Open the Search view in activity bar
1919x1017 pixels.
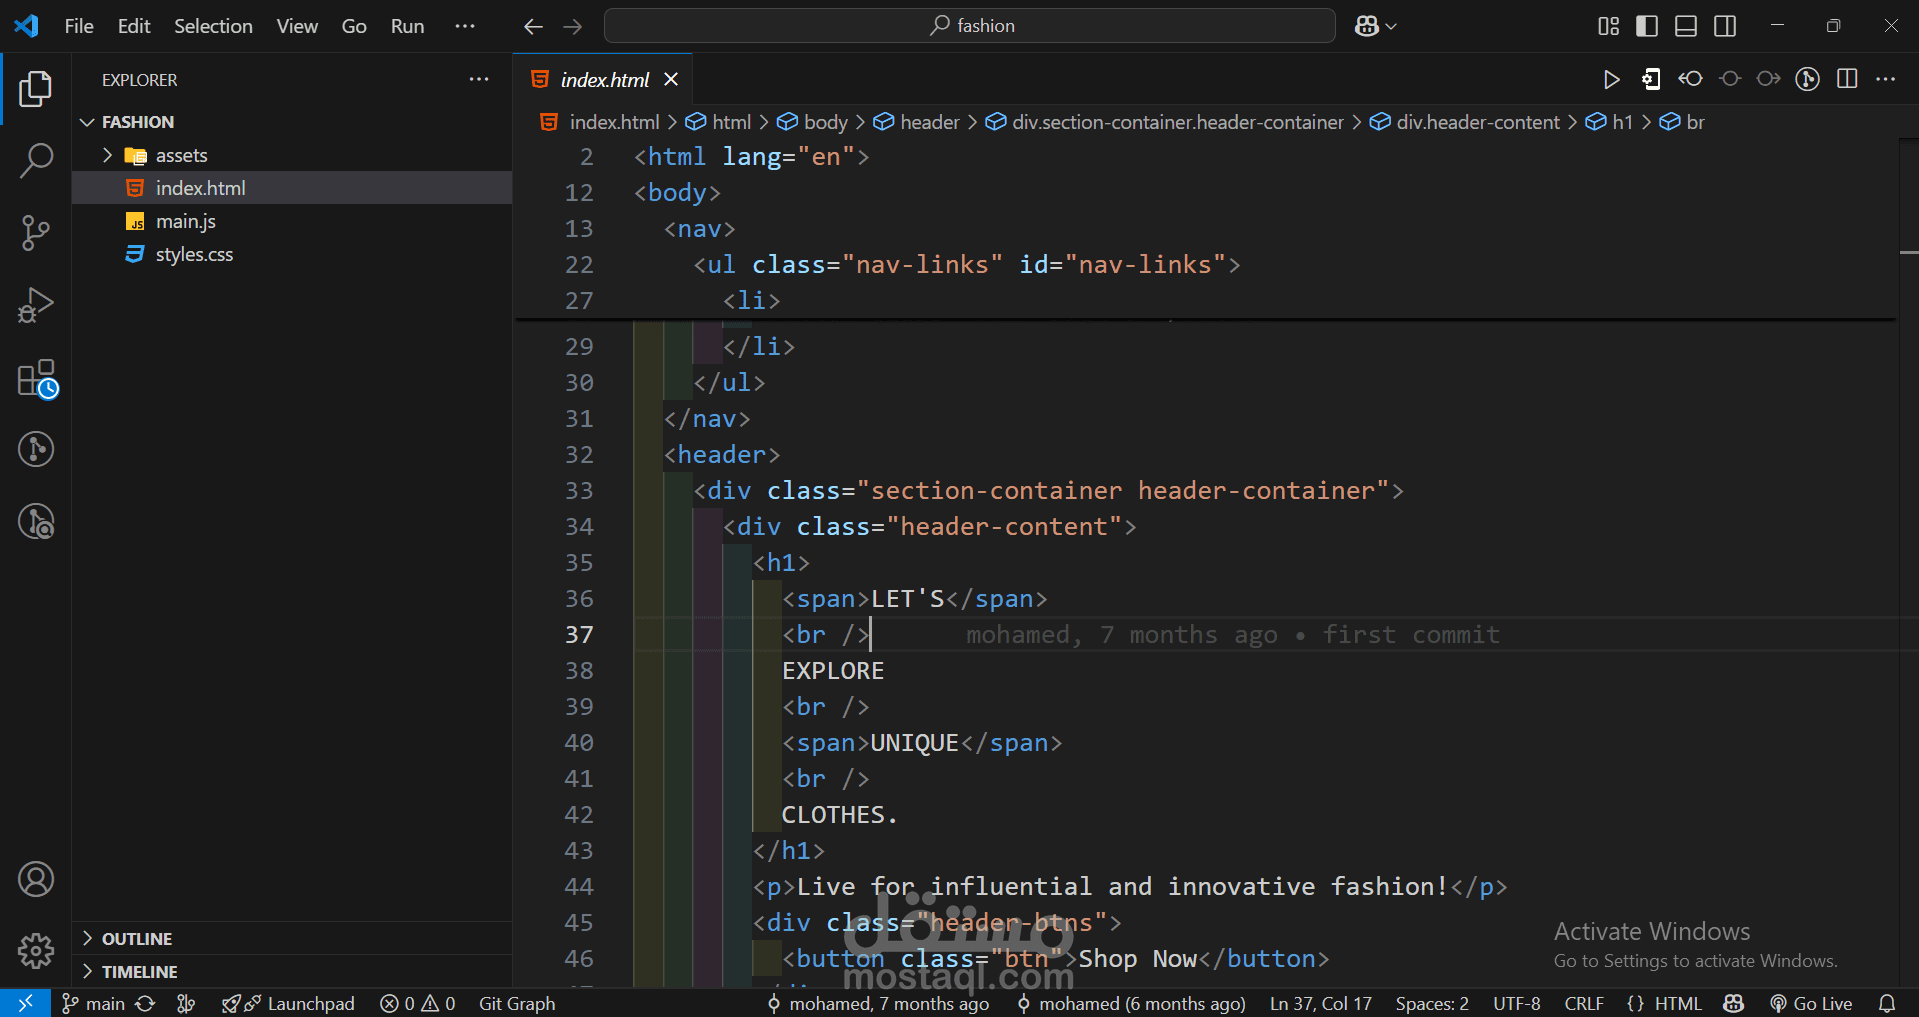point(36,160)
